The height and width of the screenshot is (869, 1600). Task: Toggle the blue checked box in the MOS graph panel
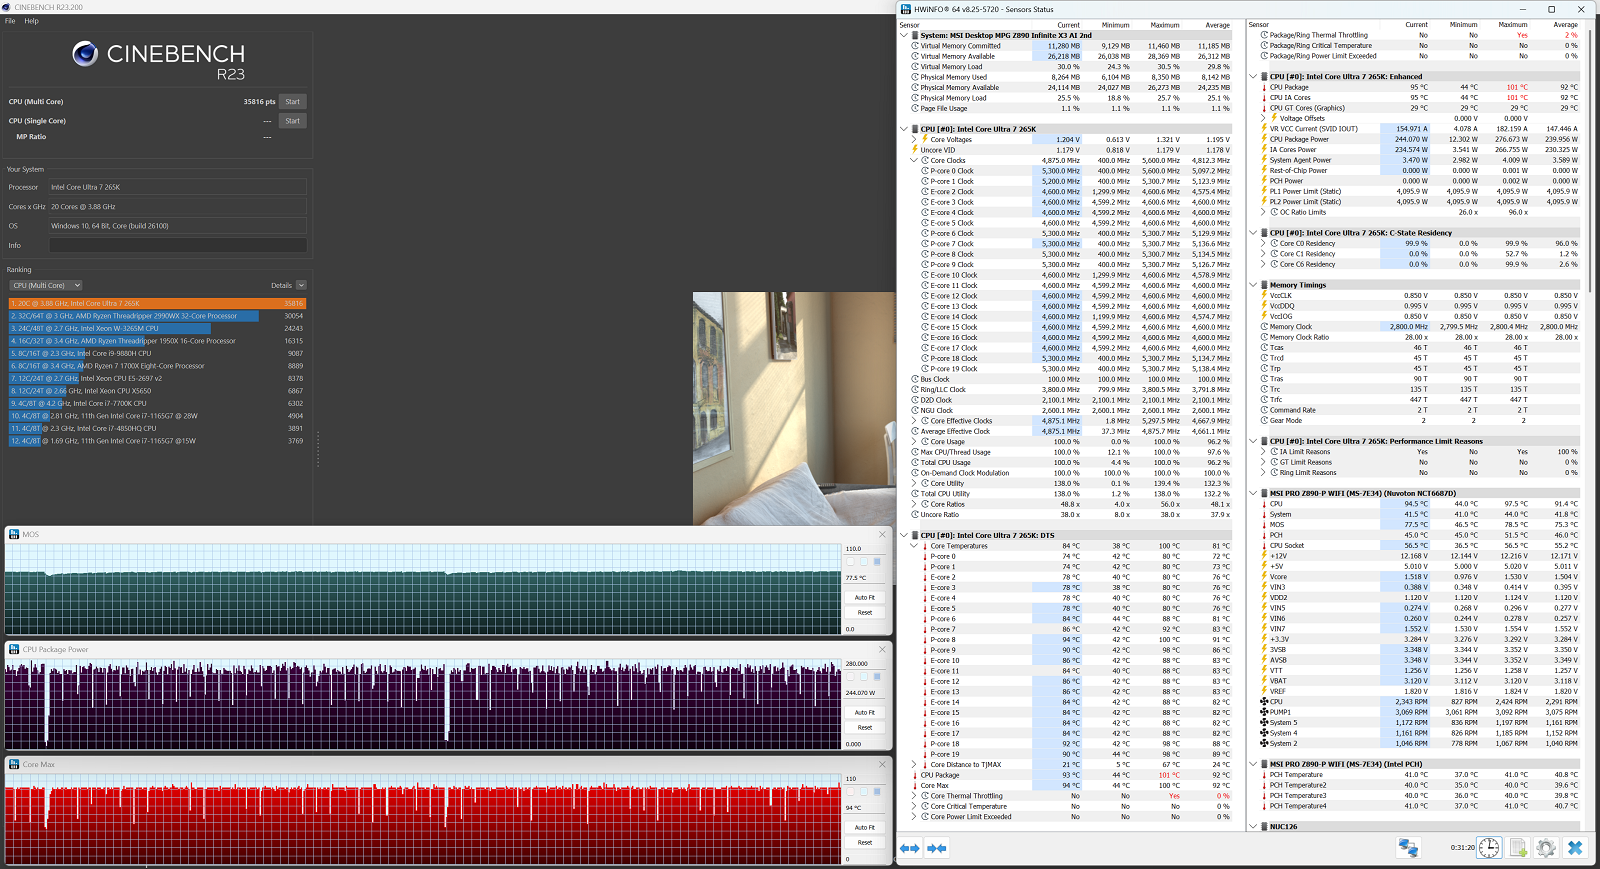[x=877, y=562]
